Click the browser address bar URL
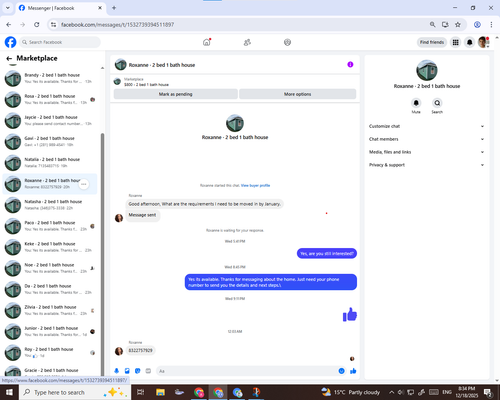This screenshot has width=500, height=400. (117, 25)
